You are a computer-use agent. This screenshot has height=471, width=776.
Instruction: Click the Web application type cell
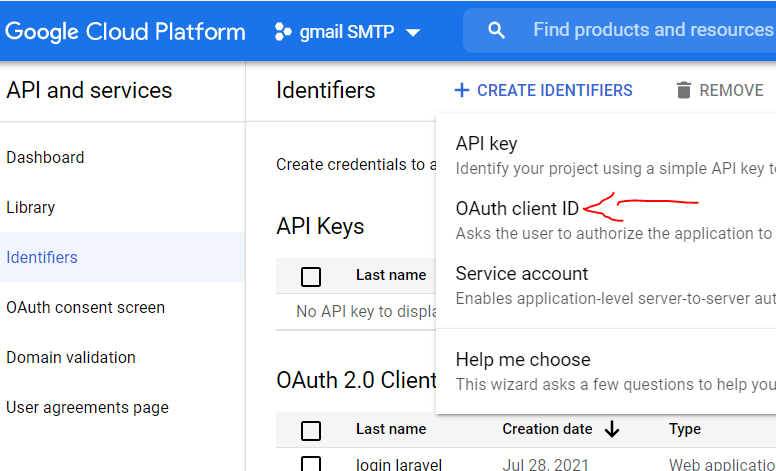pyautogui.click(x=723, y=465)
